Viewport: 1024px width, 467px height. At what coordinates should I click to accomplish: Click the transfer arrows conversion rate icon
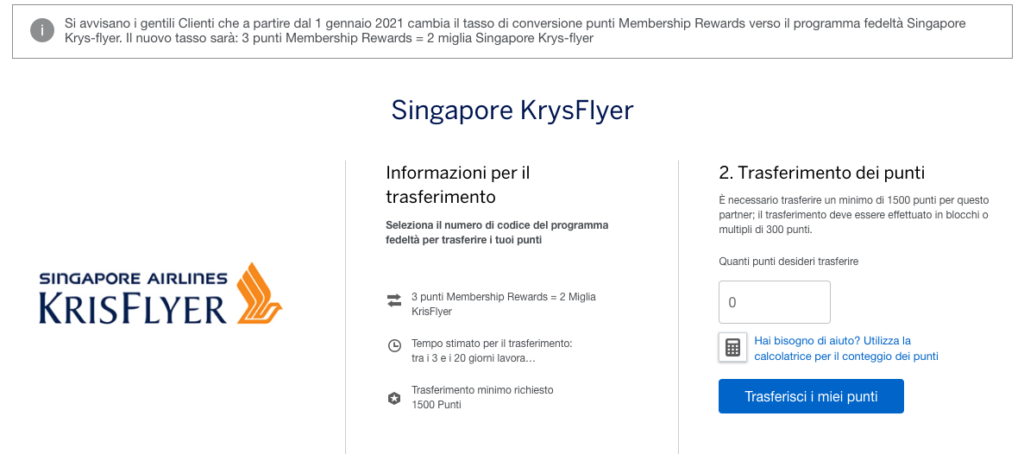[x=394, y=300]
